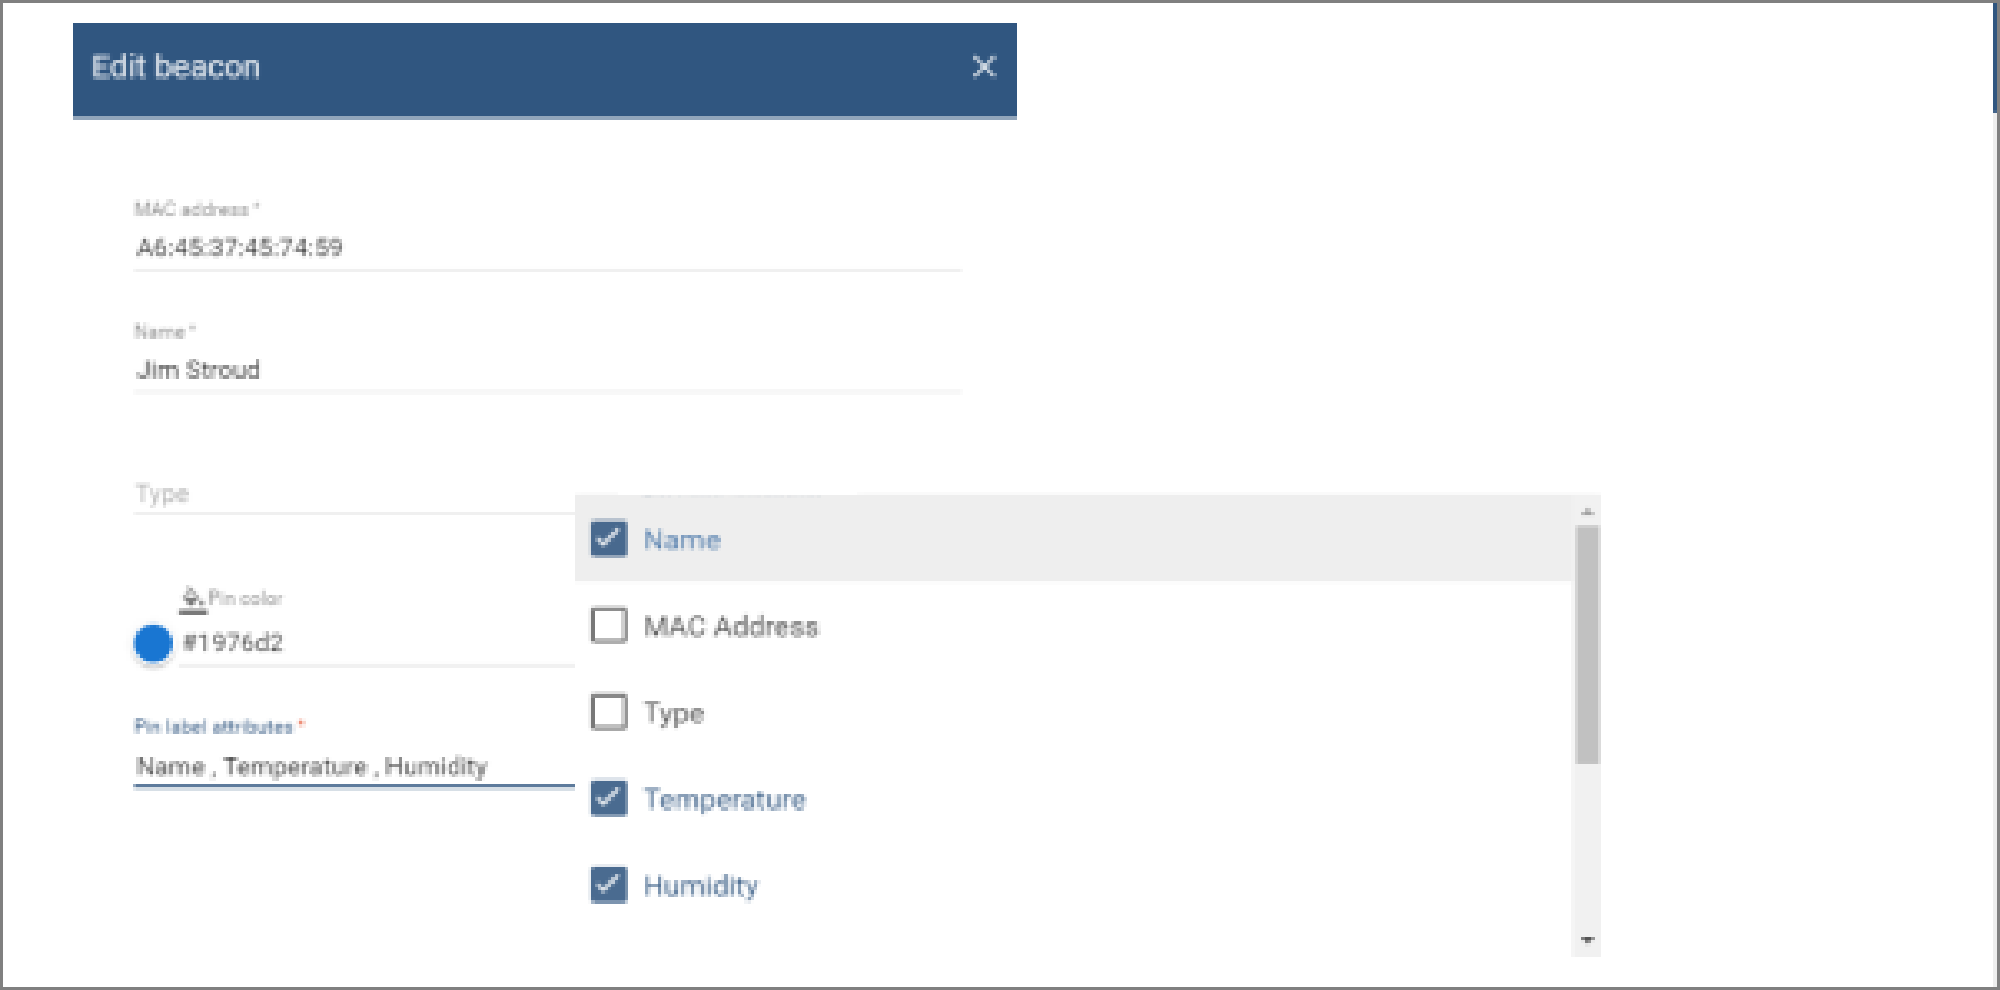Viewport: 2000px width, 990px height.
Task: Enable the MAC Address checkbox
Action: [x=609, y=626]
